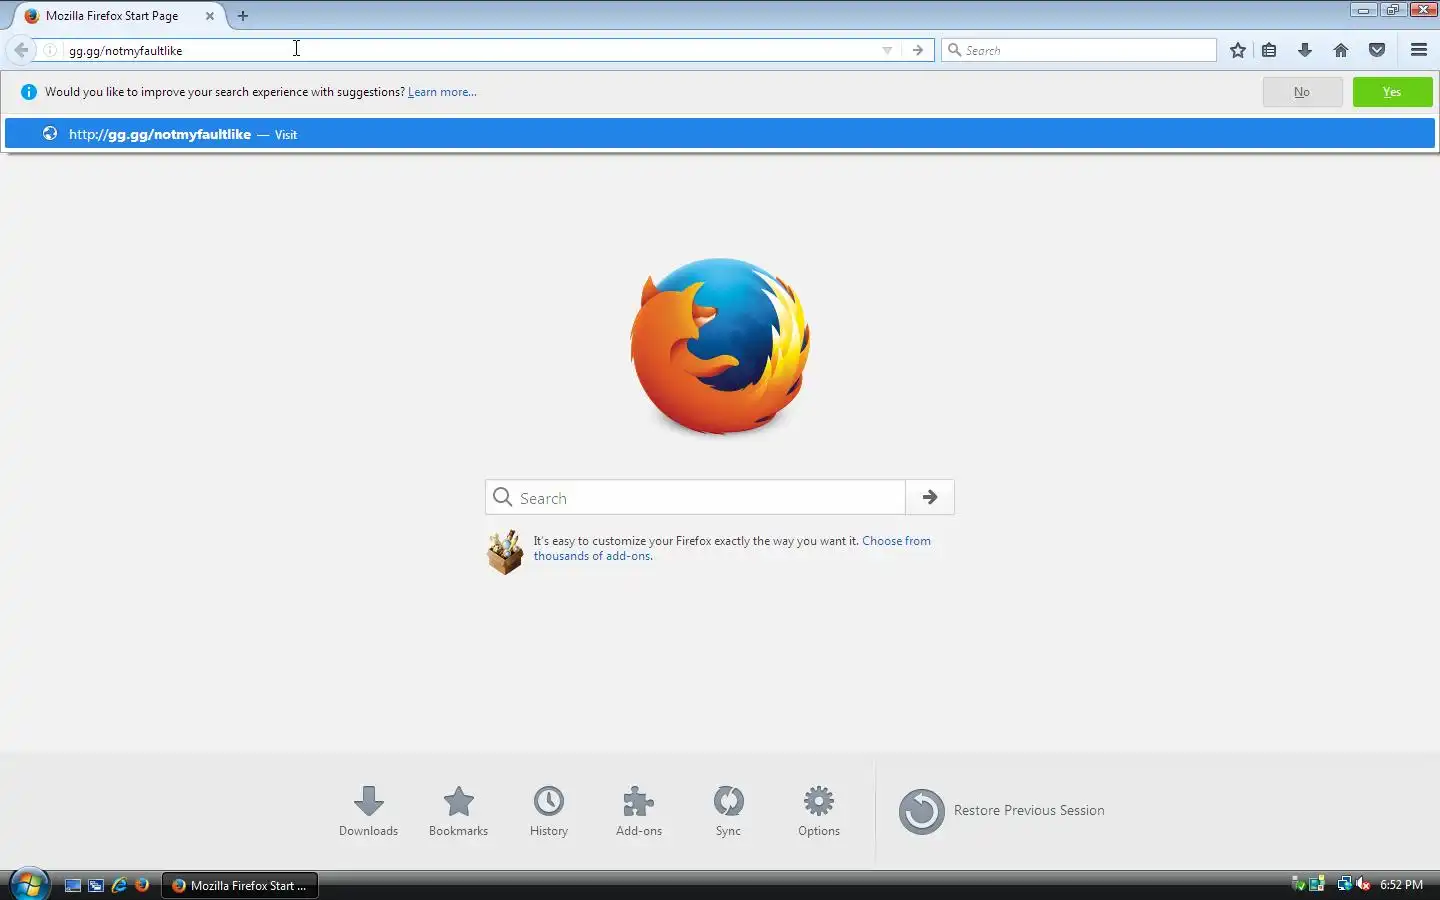Bookmark this page with the star icon
The image size is (1440, 900).
point(1238,50)
